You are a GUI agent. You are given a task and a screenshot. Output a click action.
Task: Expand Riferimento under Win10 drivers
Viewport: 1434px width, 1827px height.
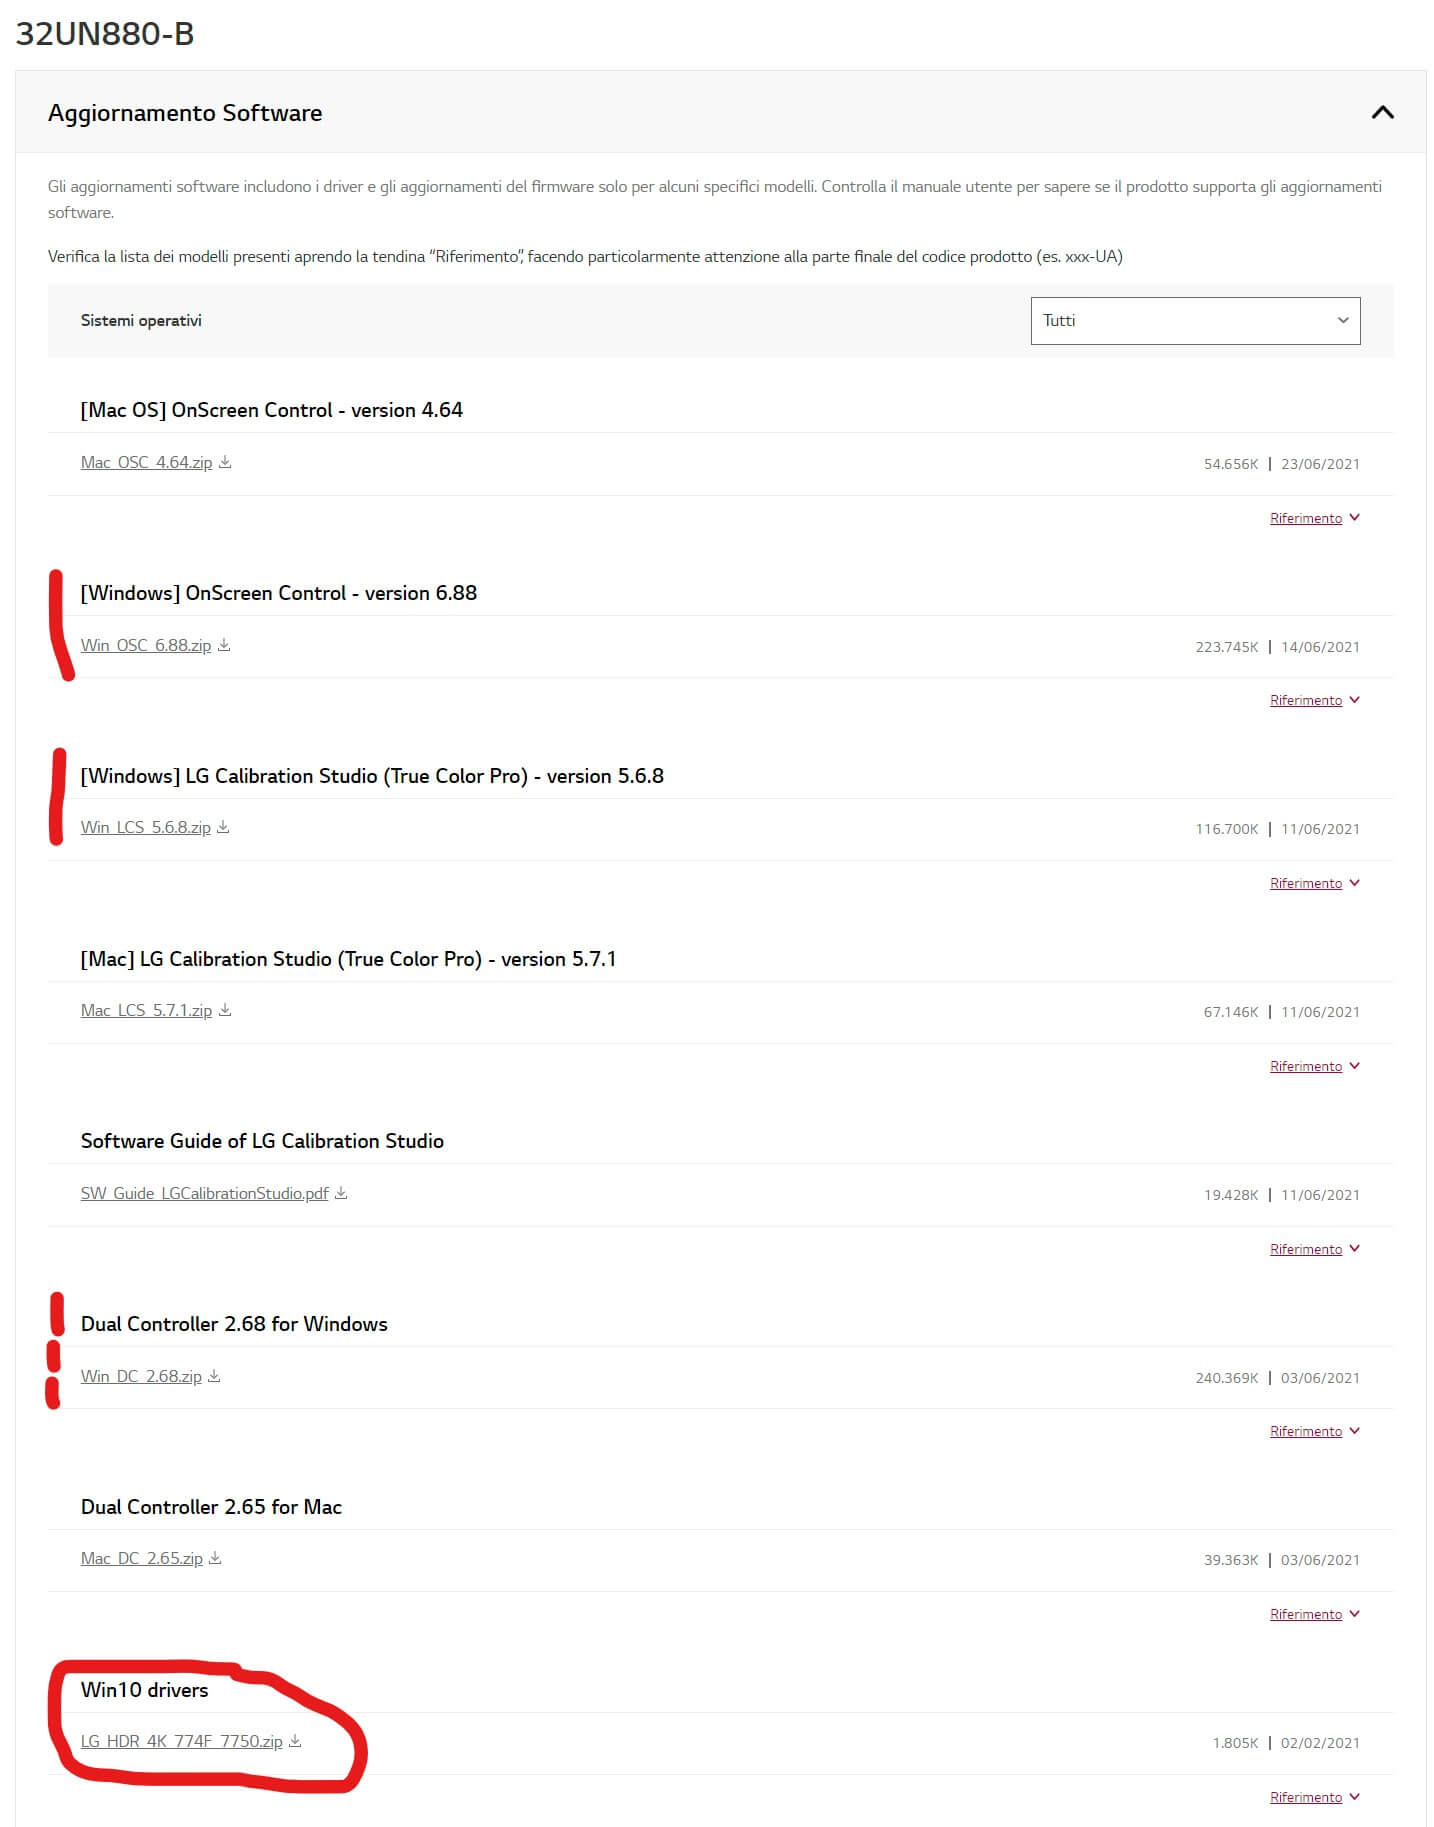[x=1314, y=1797]
